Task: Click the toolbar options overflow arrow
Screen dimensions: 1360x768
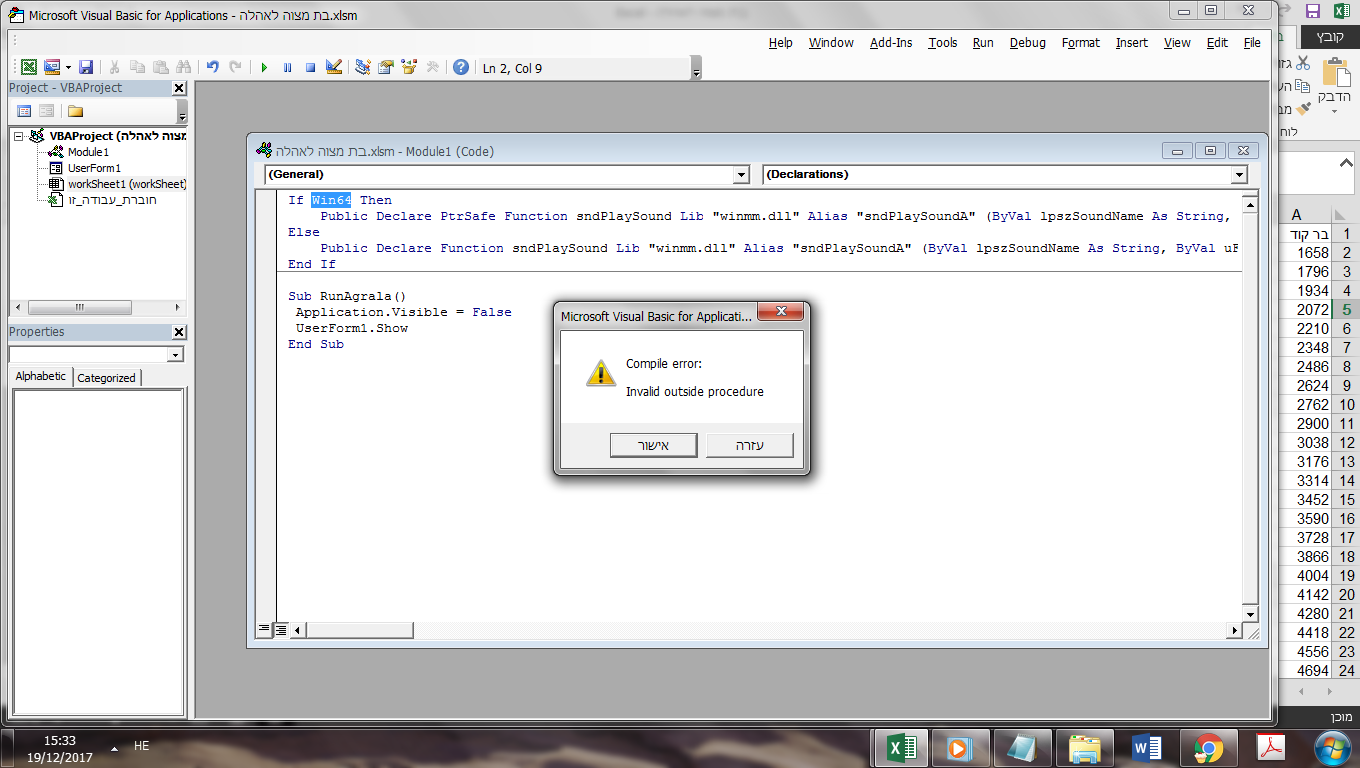Action: 696,68
